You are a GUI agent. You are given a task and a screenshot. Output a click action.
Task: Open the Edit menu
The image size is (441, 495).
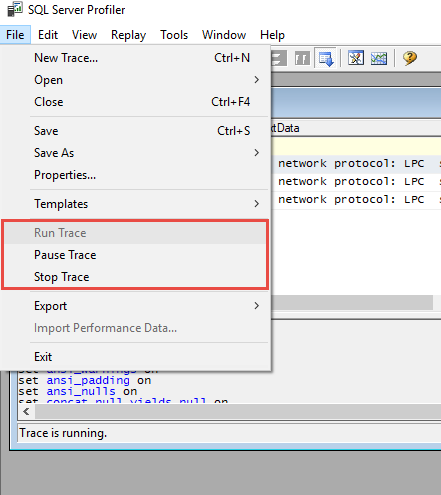tap(48, 35)
